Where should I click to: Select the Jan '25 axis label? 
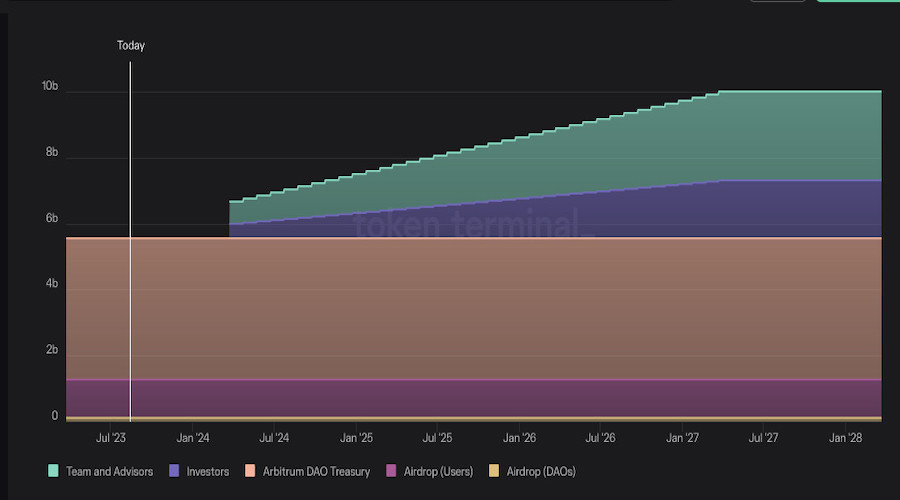(x=356, y=438)
